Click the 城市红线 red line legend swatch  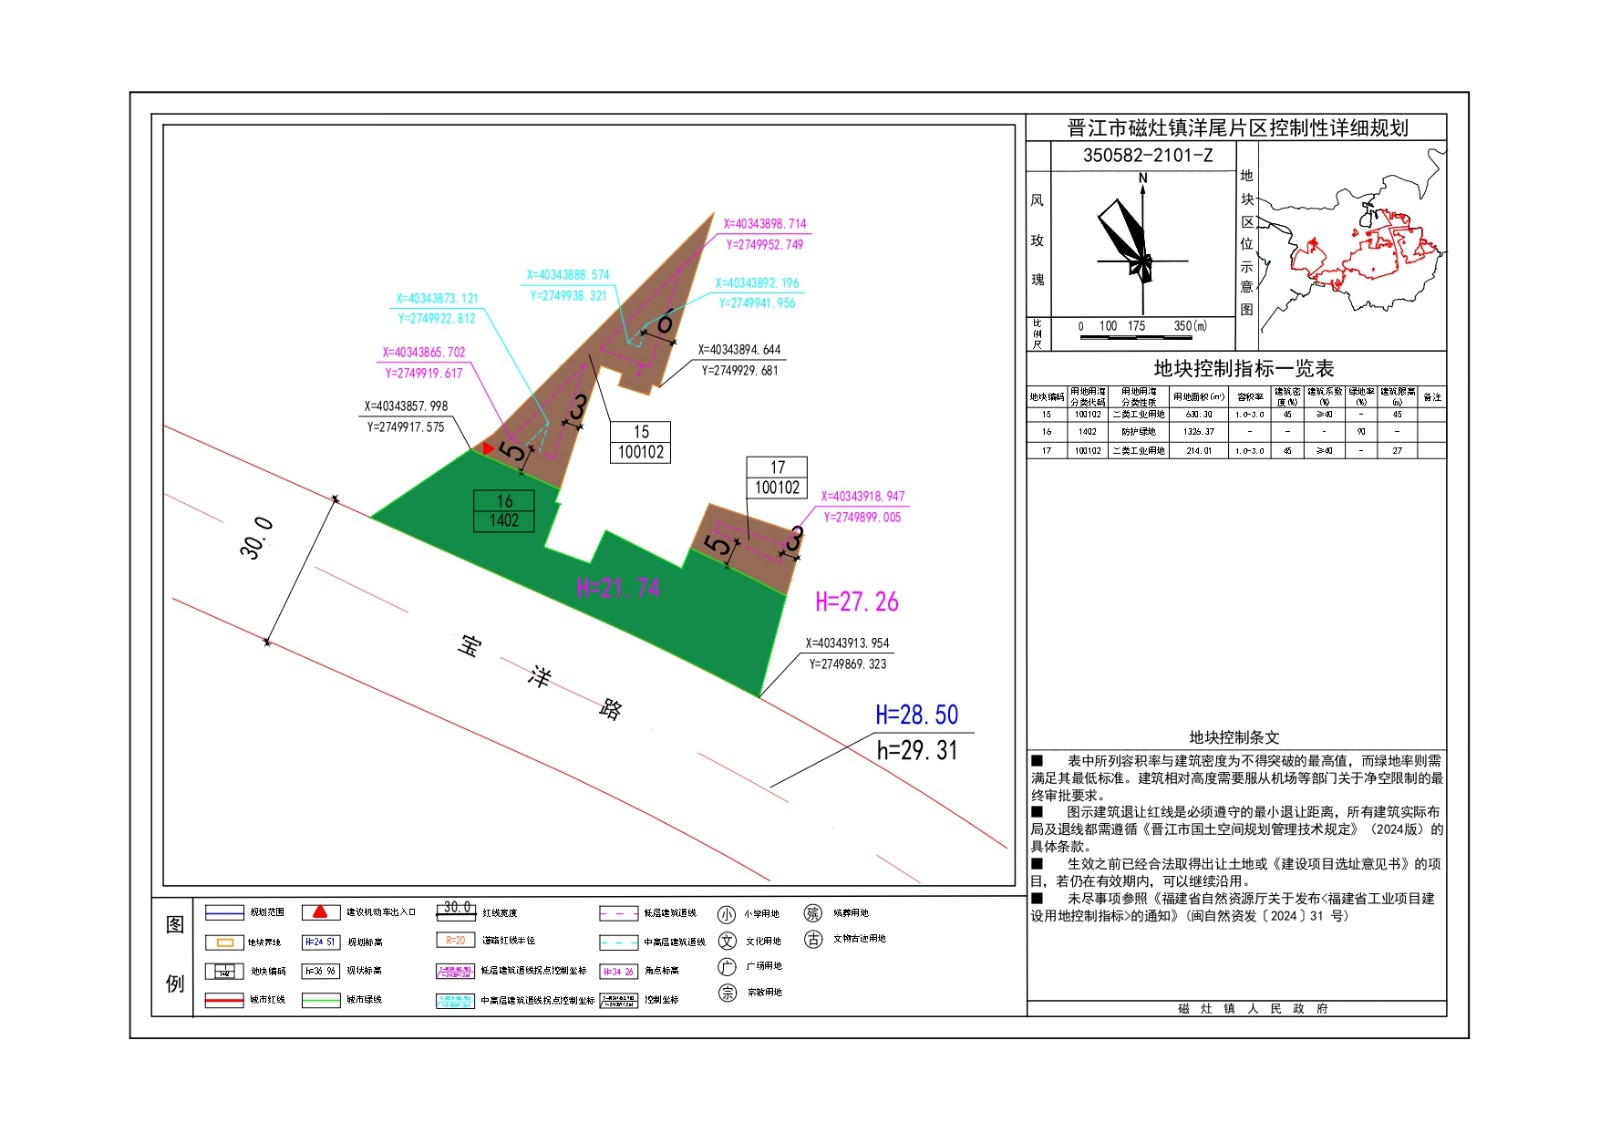pos(224,999)
